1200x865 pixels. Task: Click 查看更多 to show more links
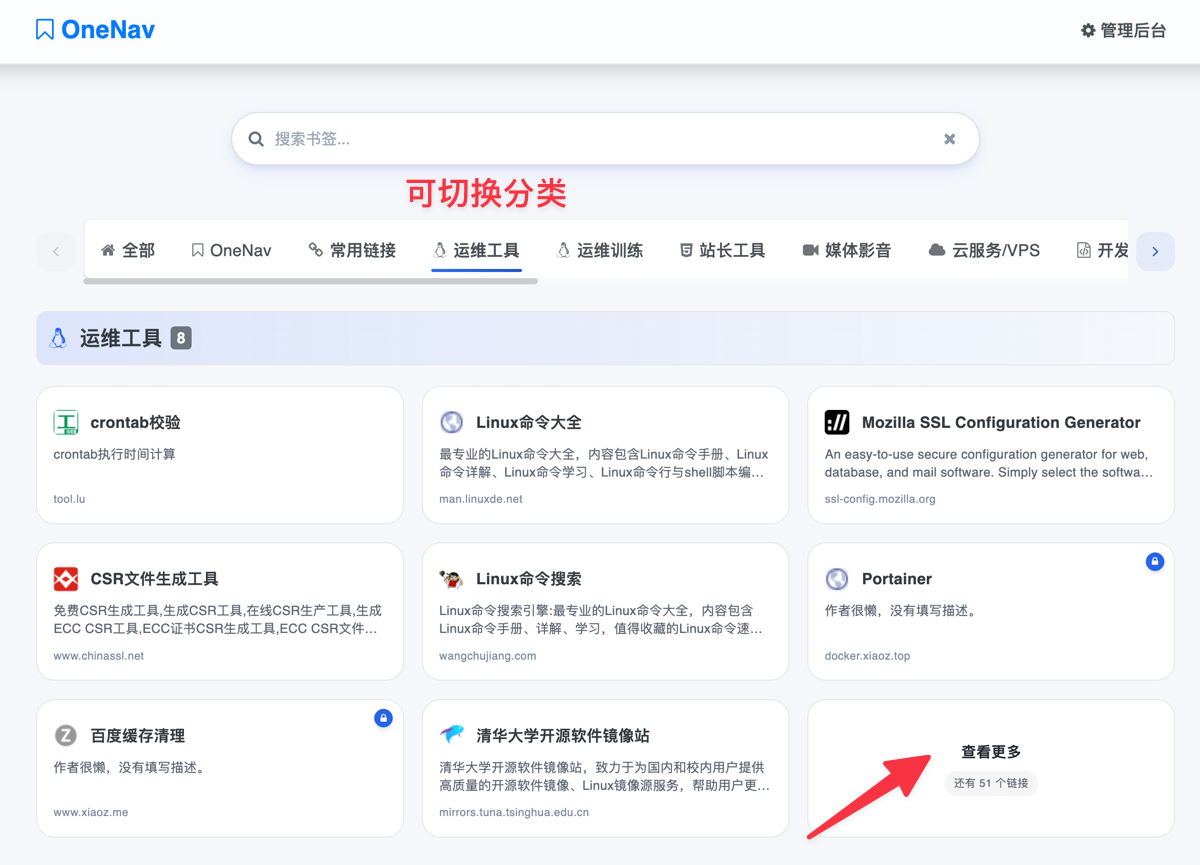[x=991, y=752]
